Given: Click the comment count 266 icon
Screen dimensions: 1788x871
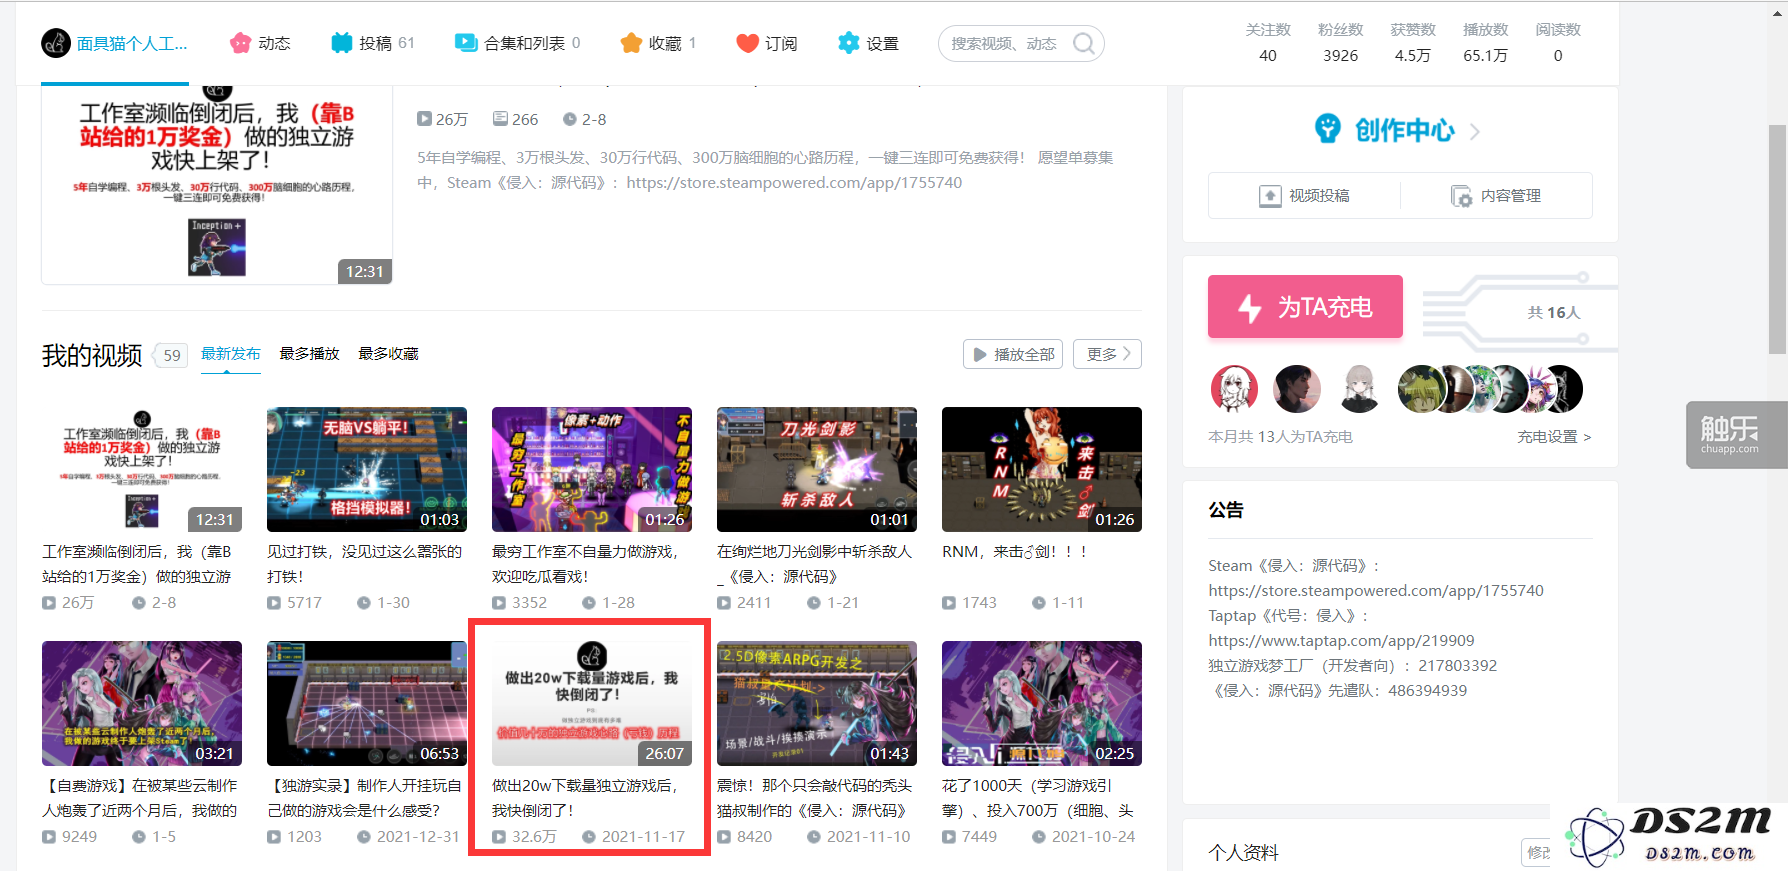Looking at the screenshot, I should 500,119.
